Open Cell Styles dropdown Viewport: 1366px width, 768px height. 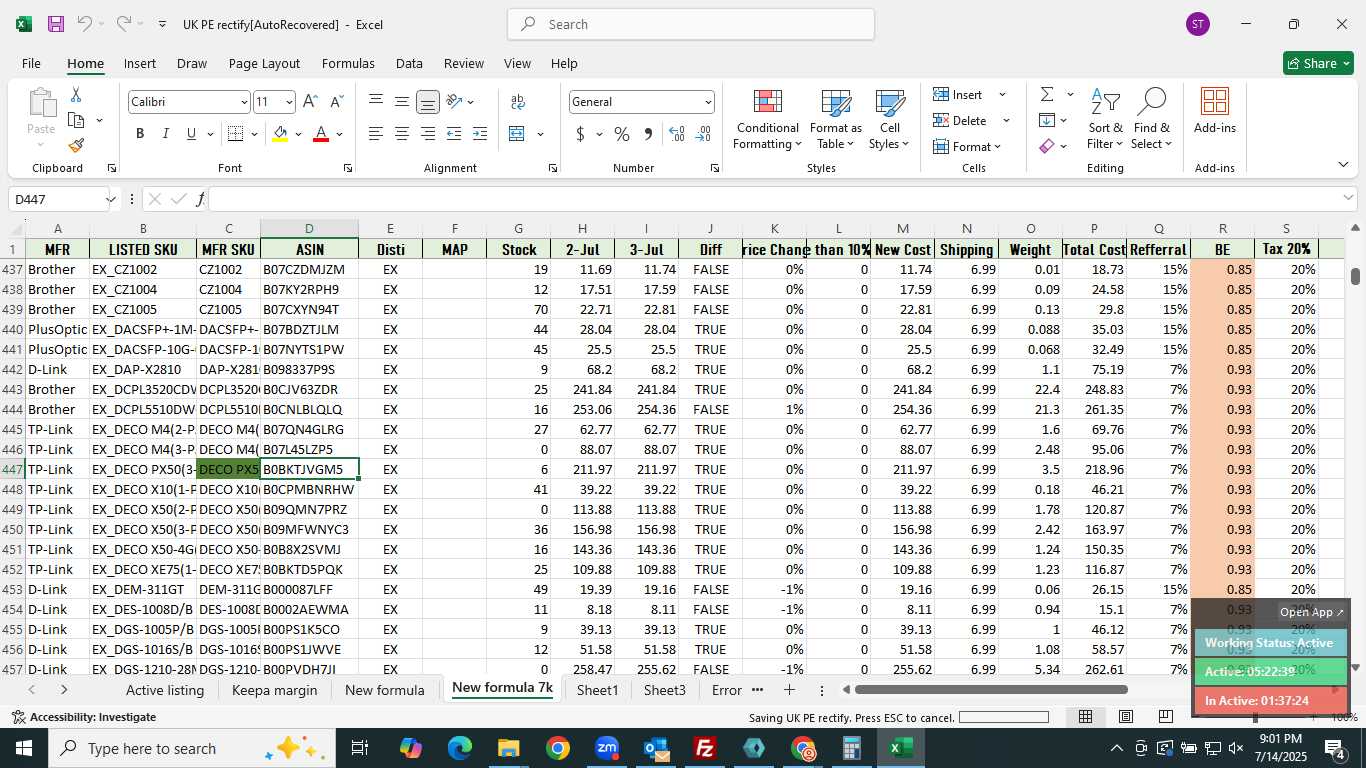point(890,120)
